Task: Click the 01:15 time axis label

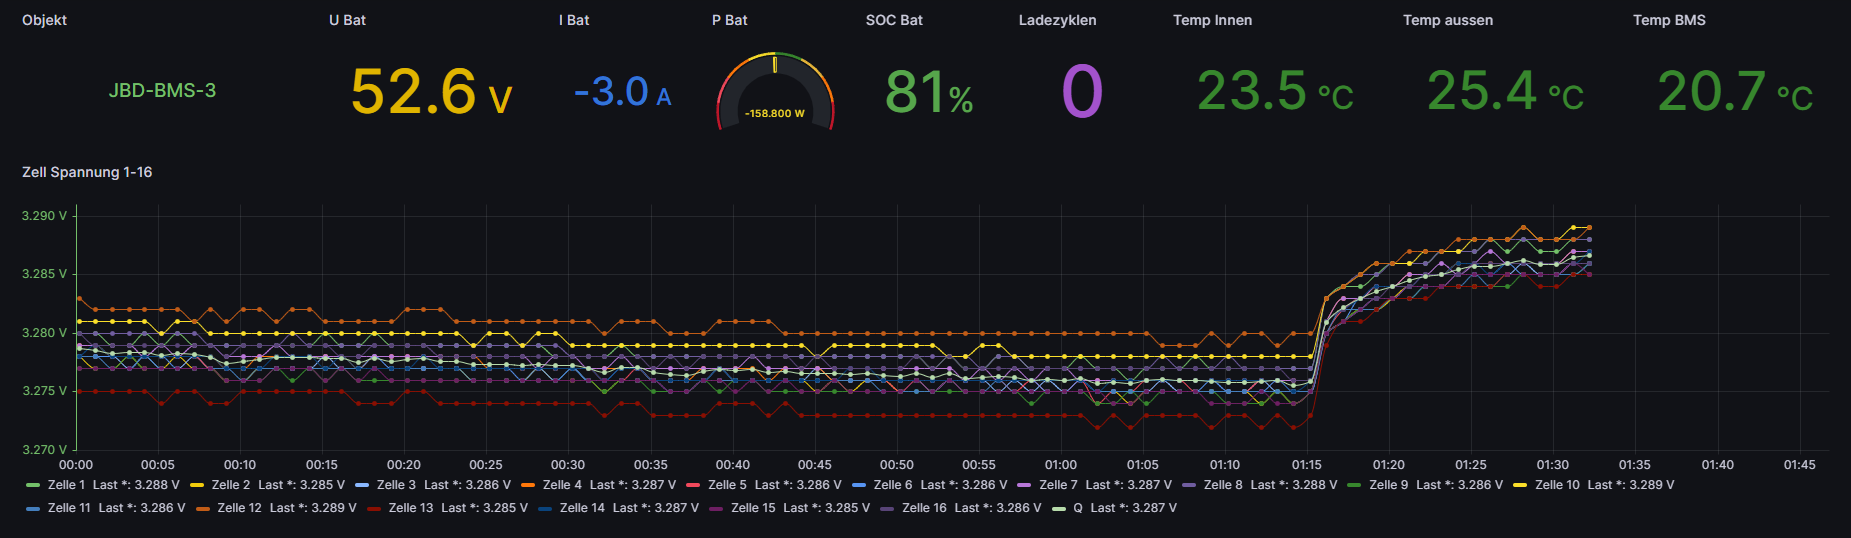Action: 1306,465
